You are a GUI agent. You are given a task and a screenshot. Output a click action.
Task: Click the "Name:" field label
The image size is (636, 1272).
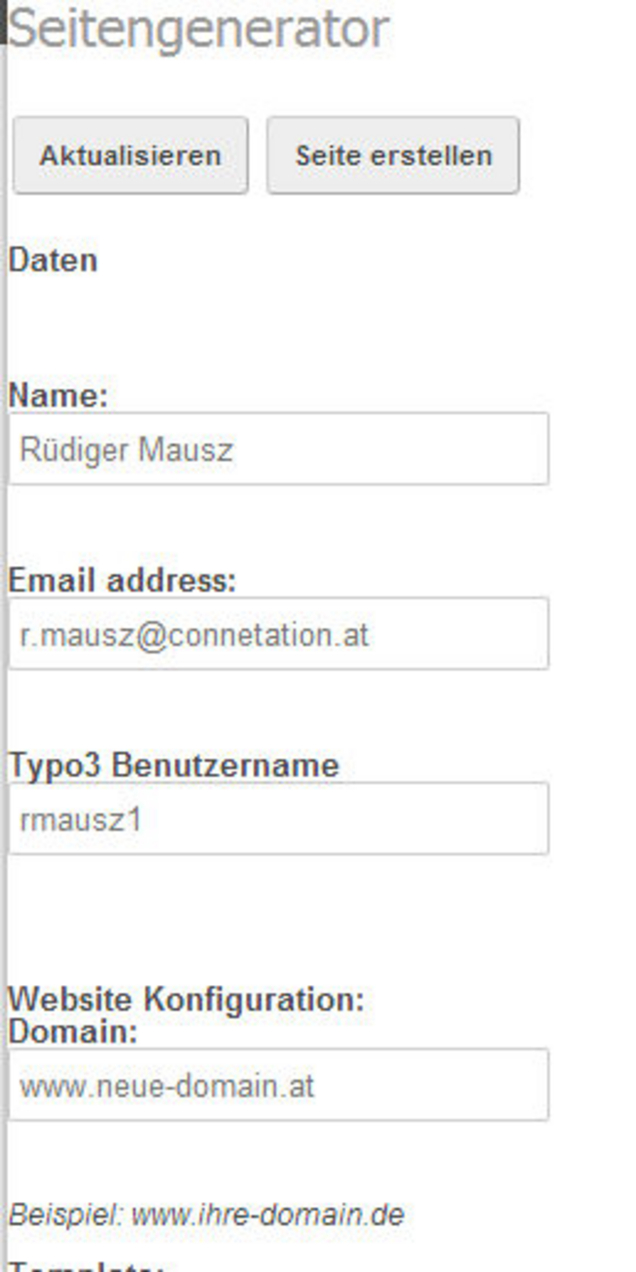pos(57,396)
